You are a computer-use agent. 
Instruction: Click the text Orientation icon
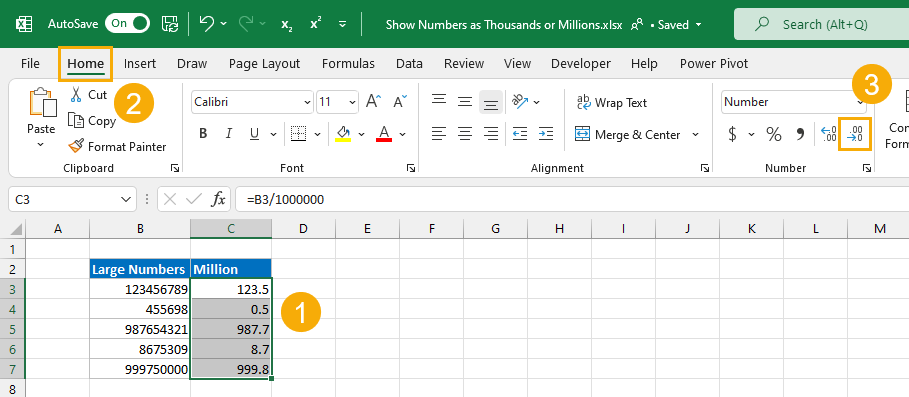[x=520, y=102]
